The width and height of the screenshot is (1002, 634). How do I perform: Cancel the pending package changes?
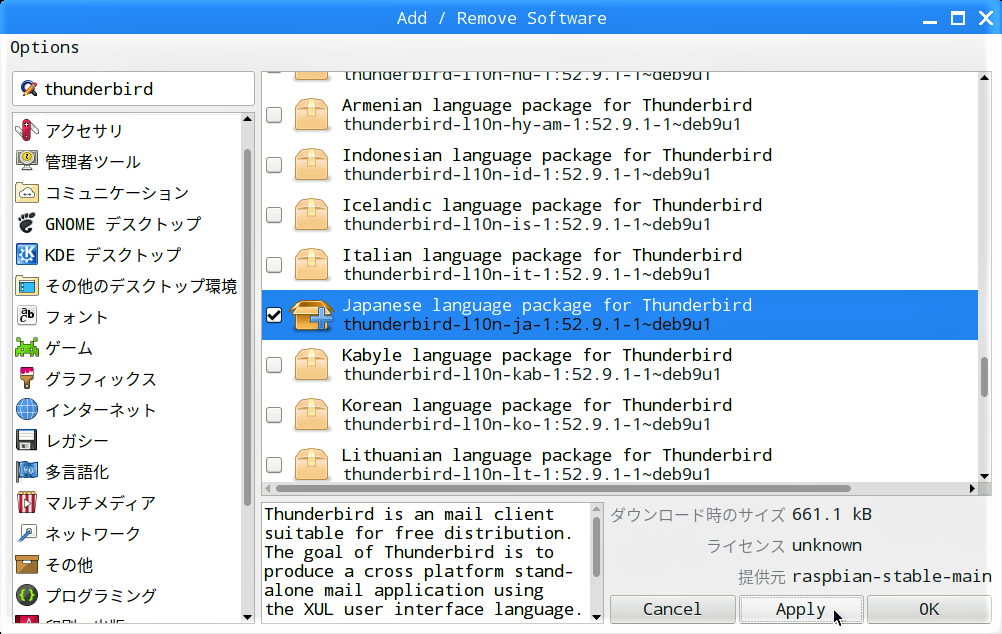[x=672, y=609]
